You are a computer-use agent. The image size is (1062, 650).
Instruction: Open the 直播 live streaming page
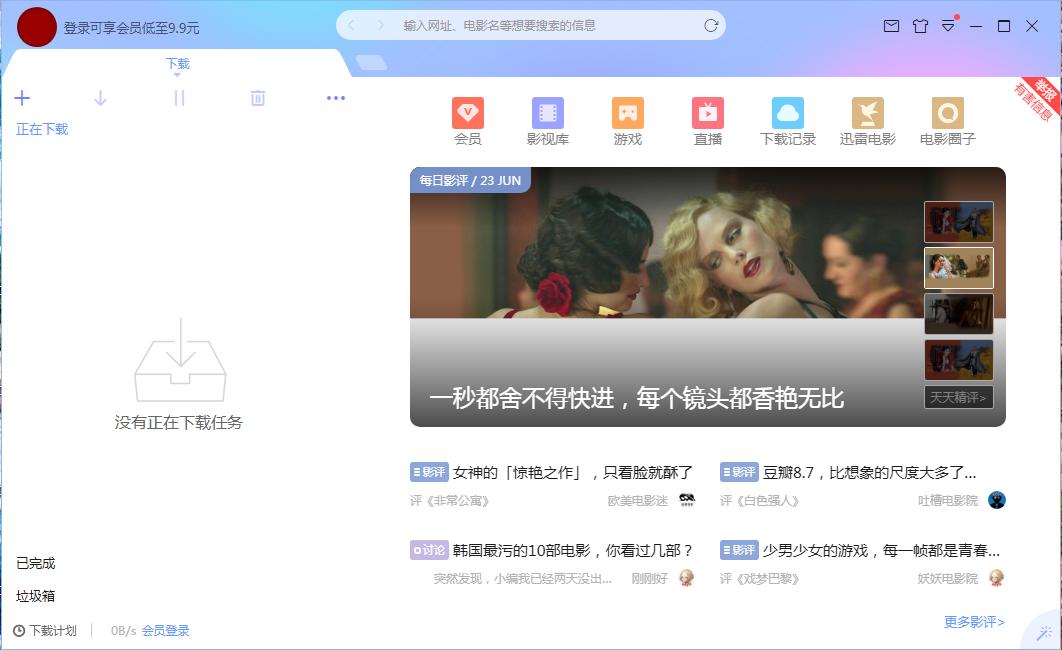click(x=708, y=121)
